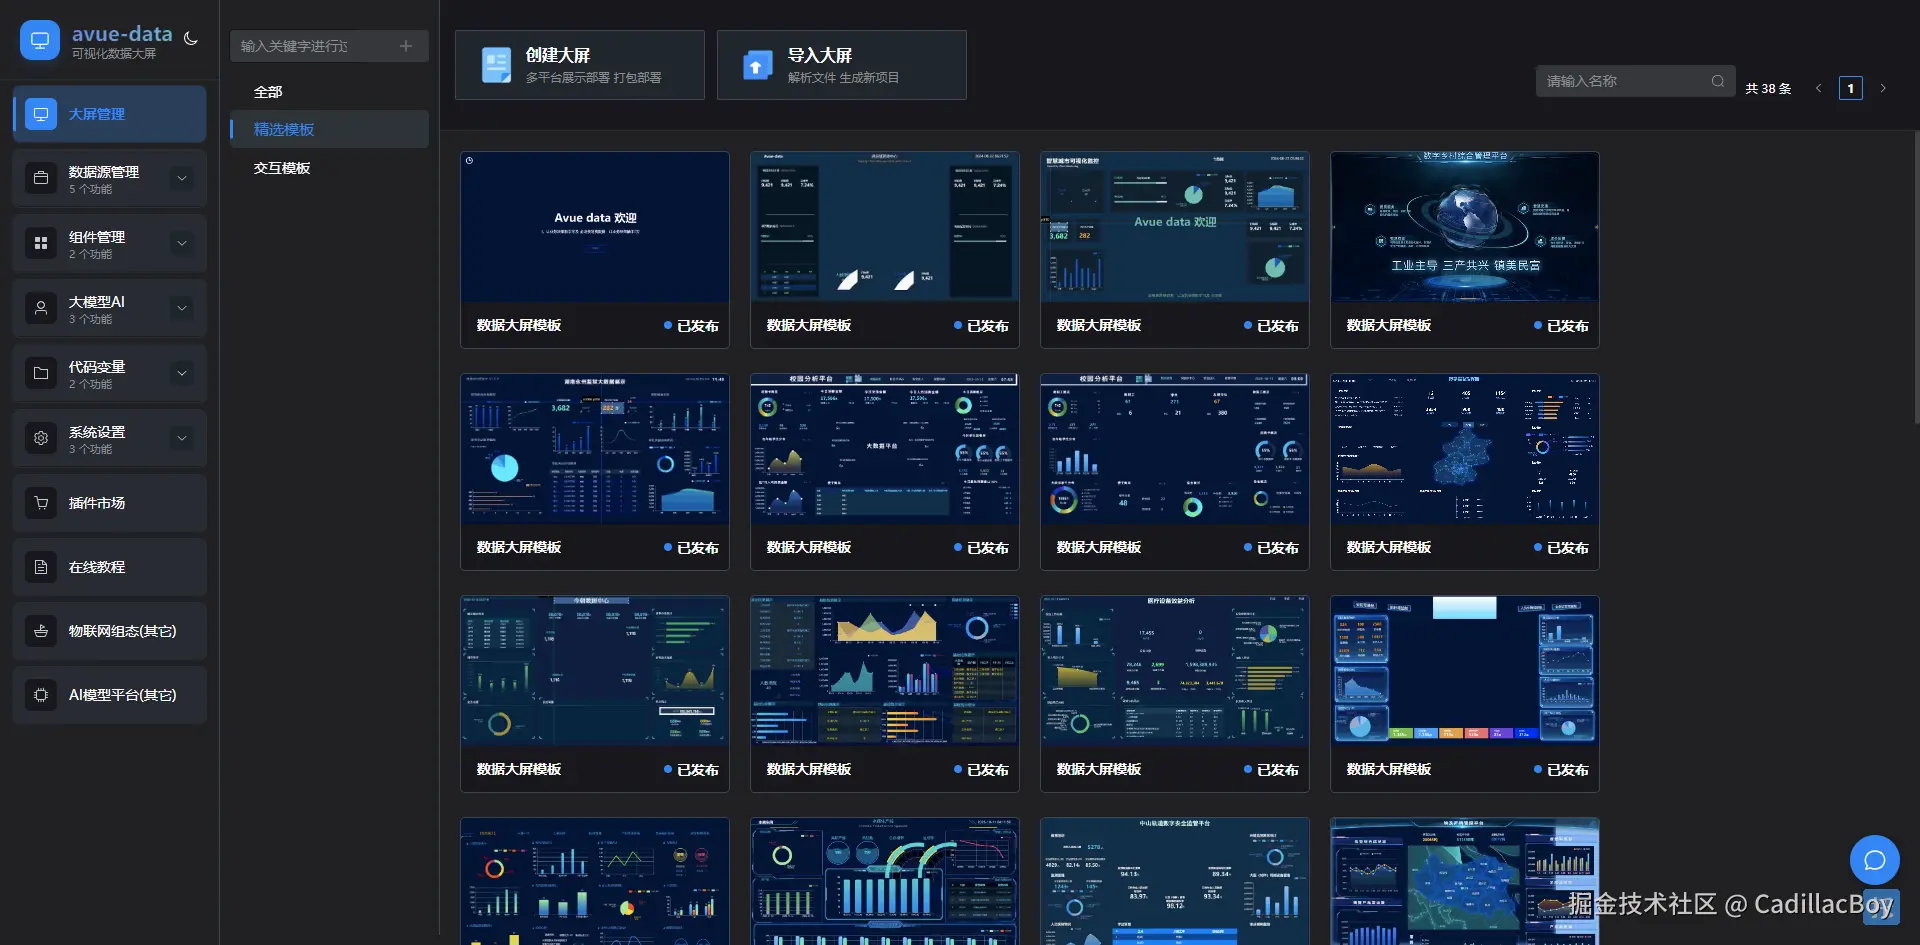Switch to the 交互模板 category

[282, 168]
